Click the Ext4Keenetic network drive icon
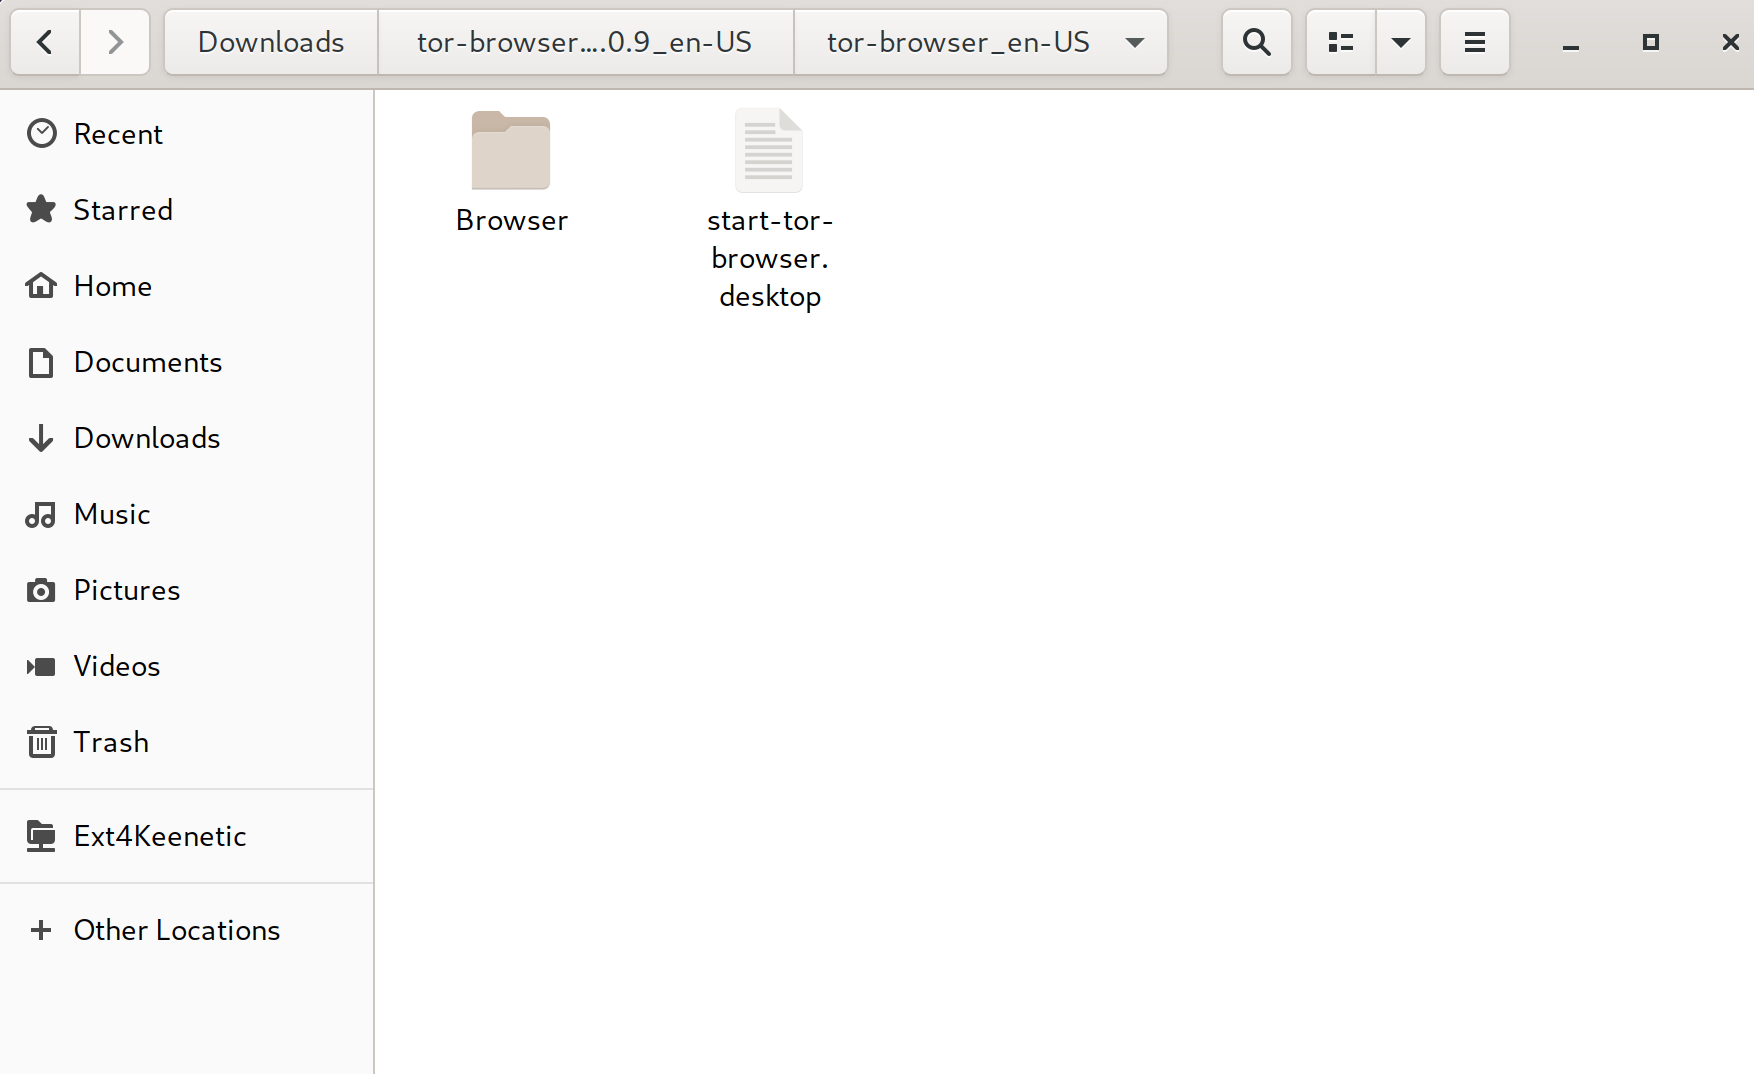1754x1074 pixels. pos(41,836)
